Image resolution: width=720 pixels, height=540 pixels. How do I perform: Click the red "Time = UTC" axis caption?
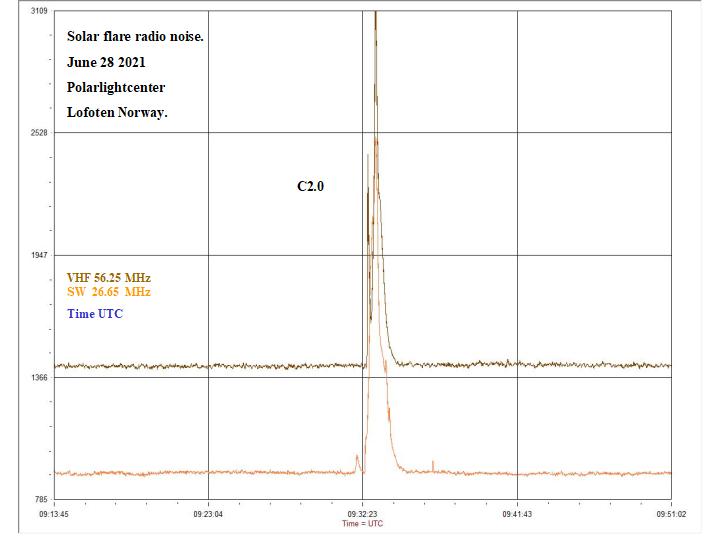[x=362, y=523]
